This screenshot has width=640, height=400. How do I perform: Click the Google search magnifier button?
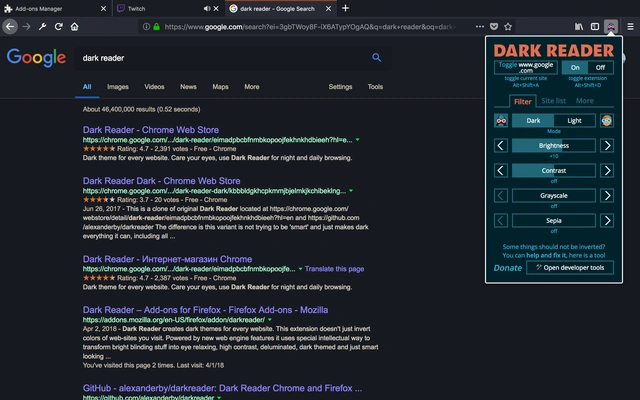[376, 58]
